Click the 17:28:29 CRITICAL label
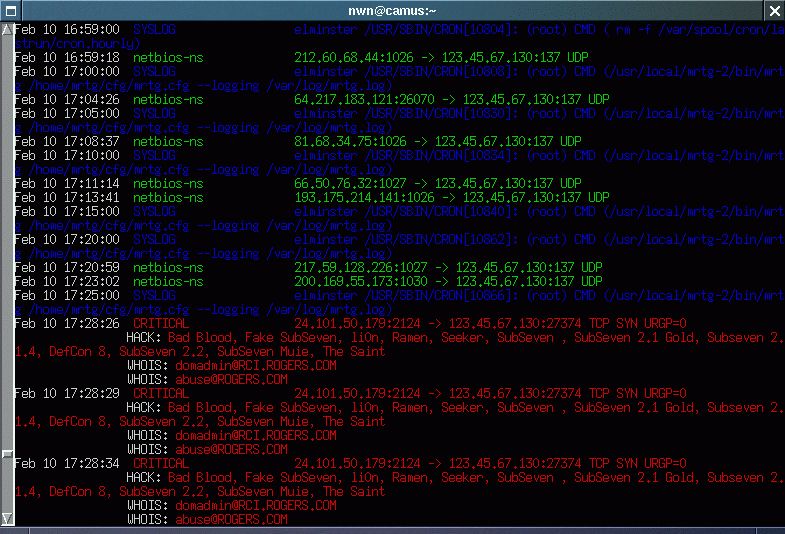The height and width of the screenshot is (534, 785). coord(160,394)
